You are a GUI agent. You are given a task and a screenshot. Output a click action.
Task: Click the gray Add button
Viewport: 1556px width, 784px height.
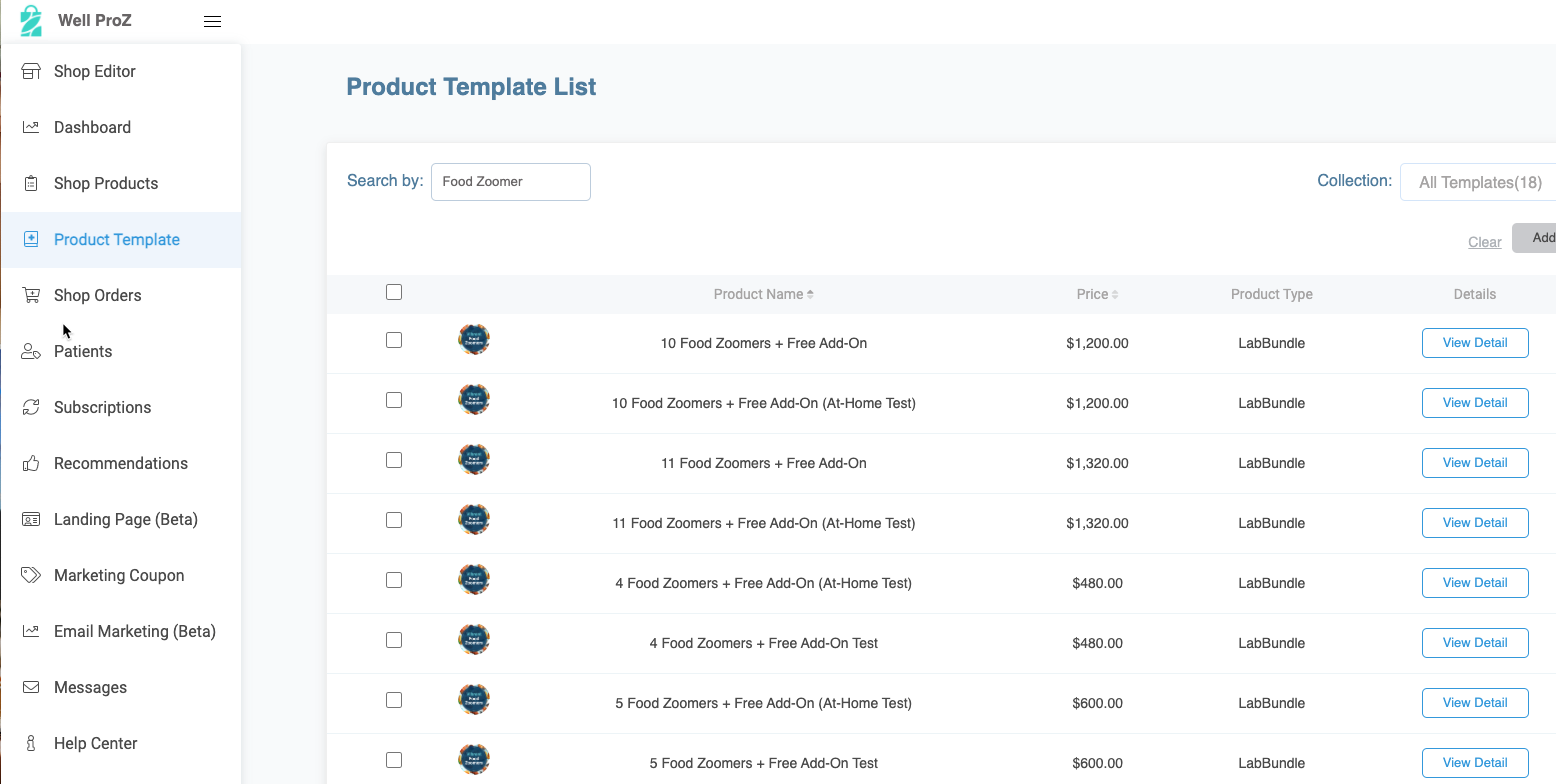(x=1534, y=238)
